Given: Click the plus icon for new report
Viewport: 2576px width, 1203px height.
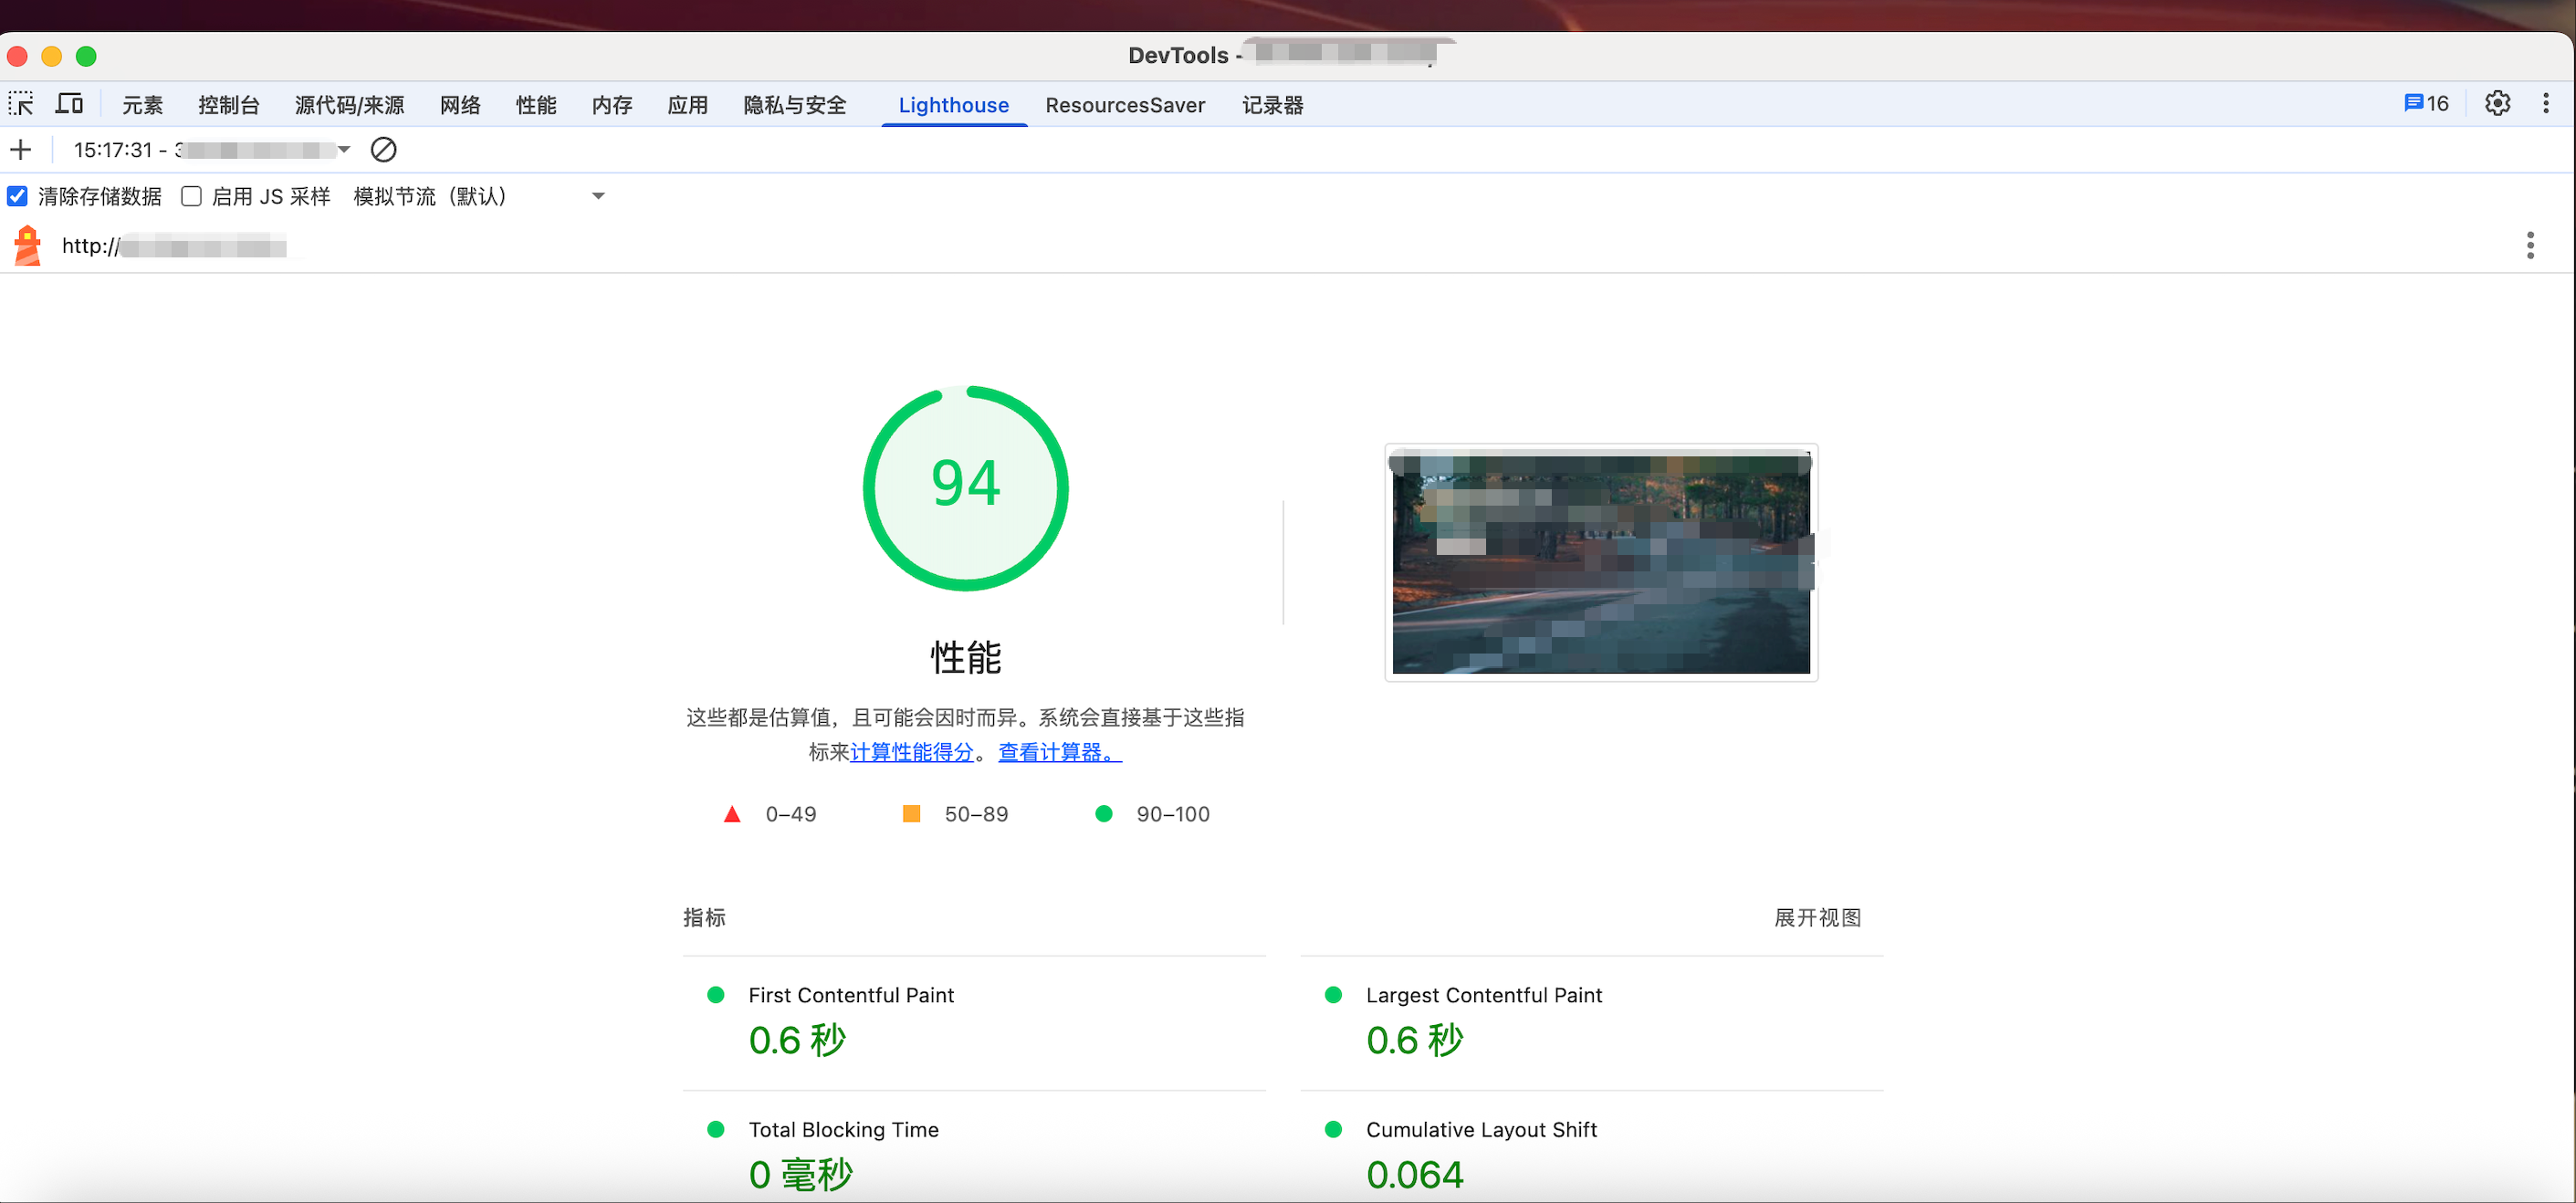Looking at the screenshot, I should [x=21, y=150].
